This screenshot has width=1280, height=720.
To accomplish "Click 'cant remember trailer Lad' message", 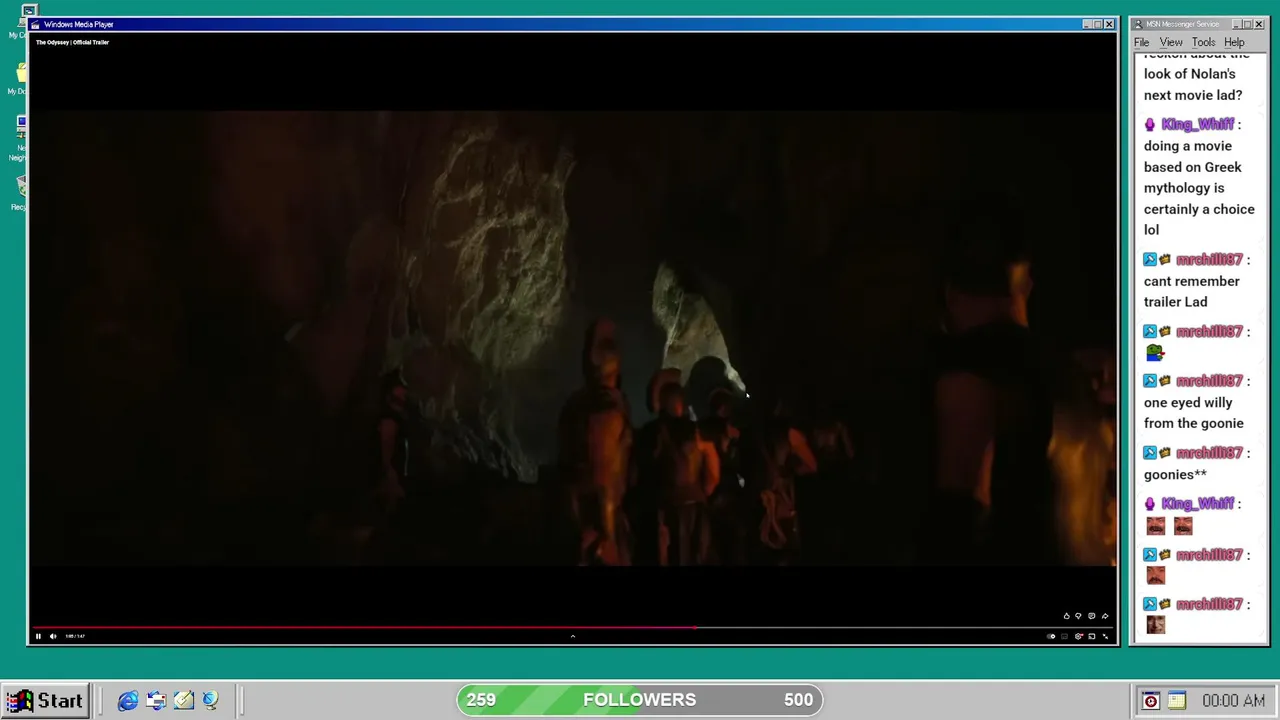I will tap(1192, 291).
